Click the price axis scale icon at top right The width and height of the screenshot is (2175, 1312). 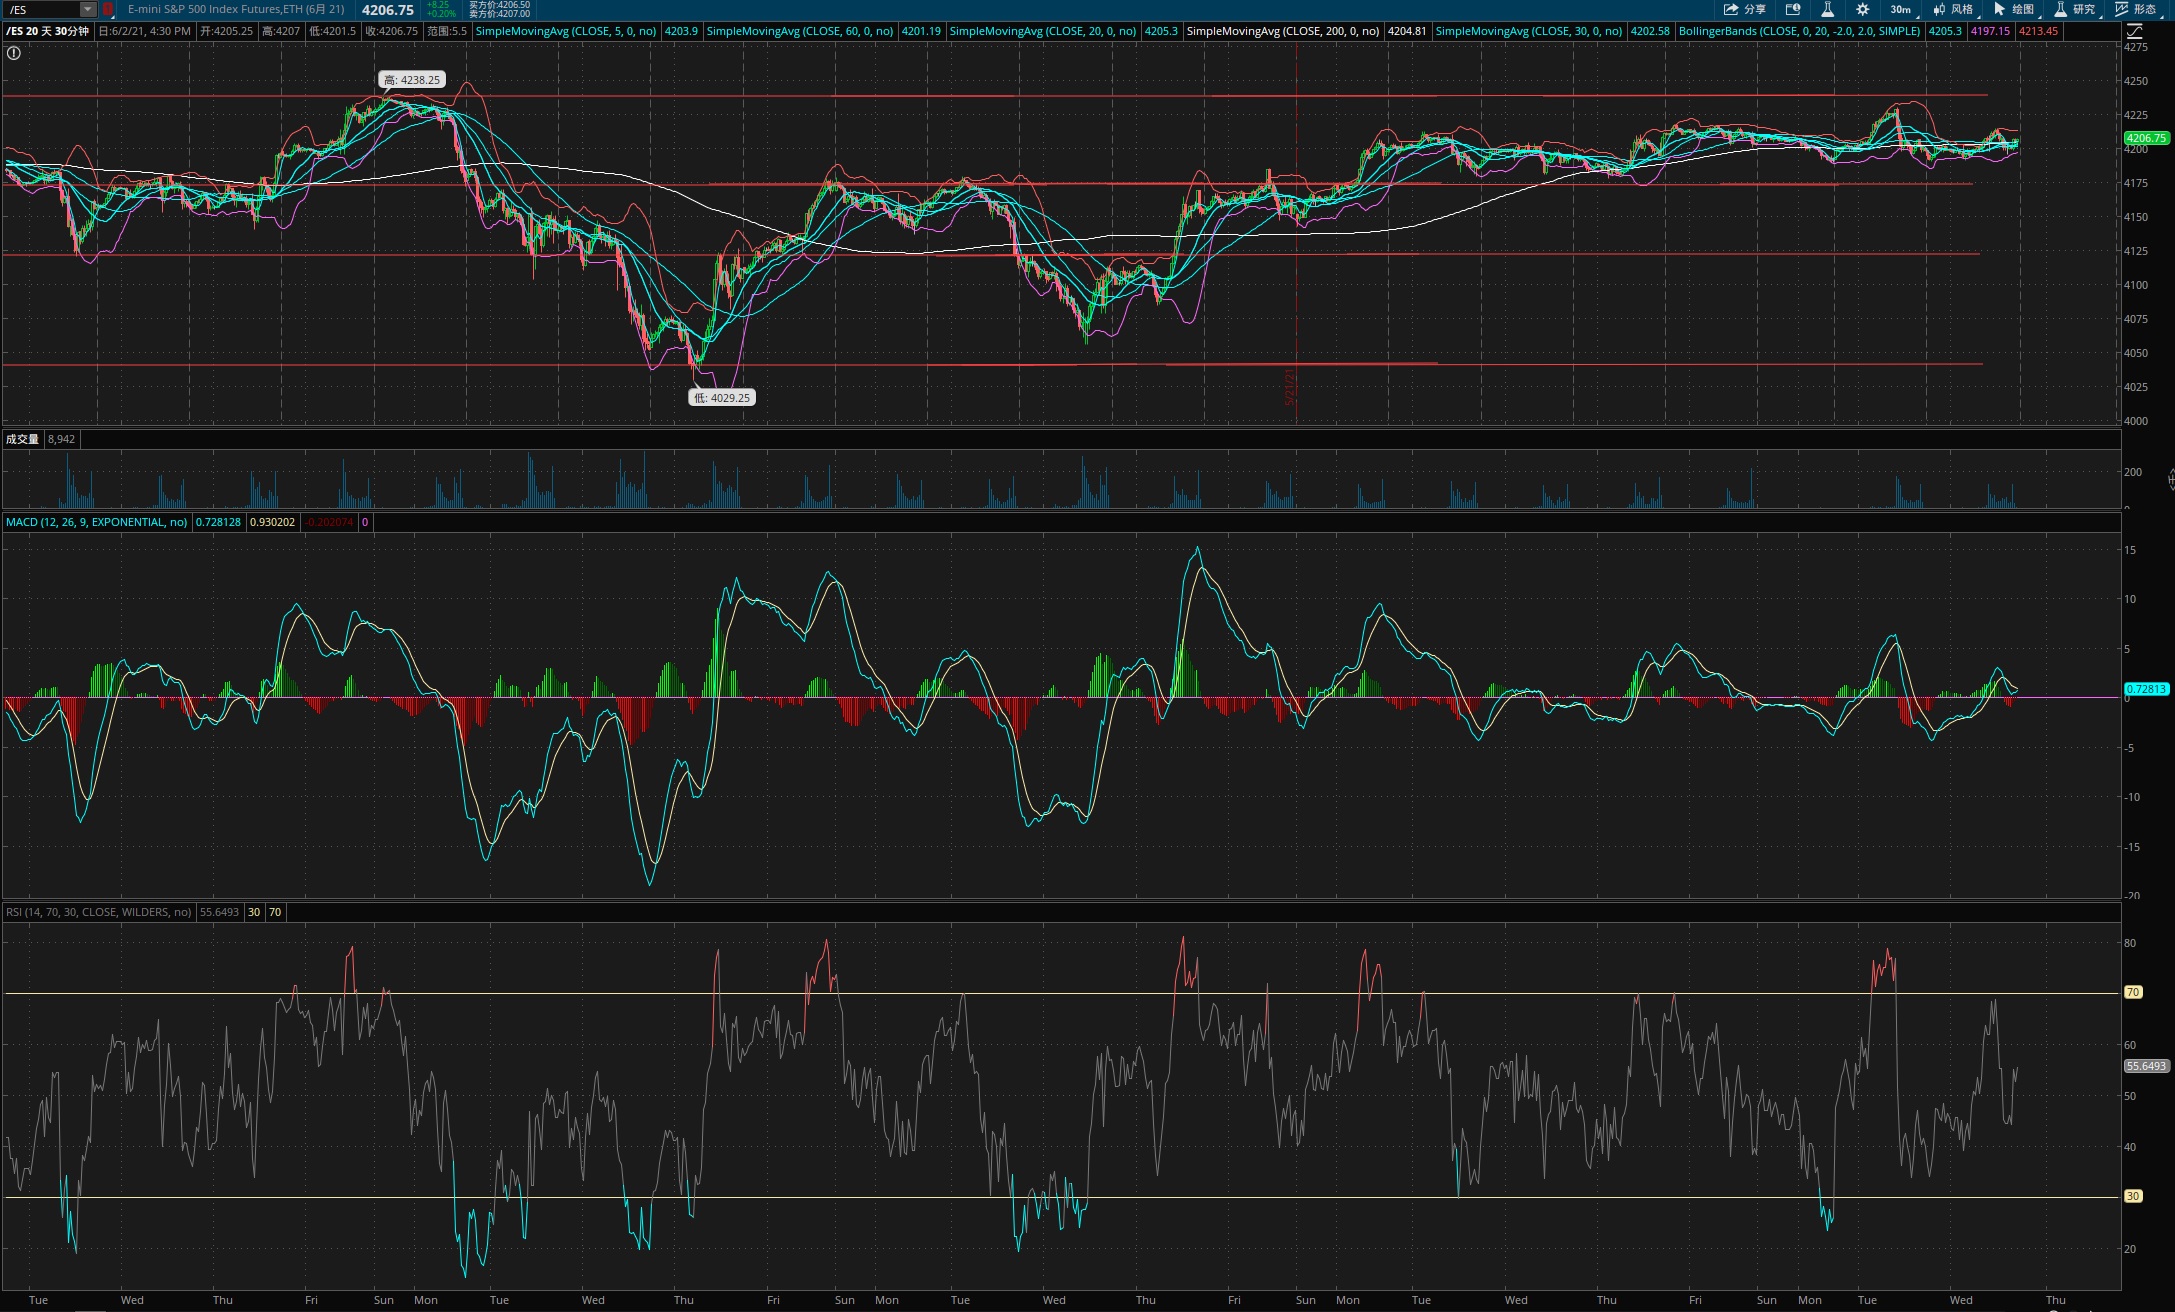tap(2134, 31)
